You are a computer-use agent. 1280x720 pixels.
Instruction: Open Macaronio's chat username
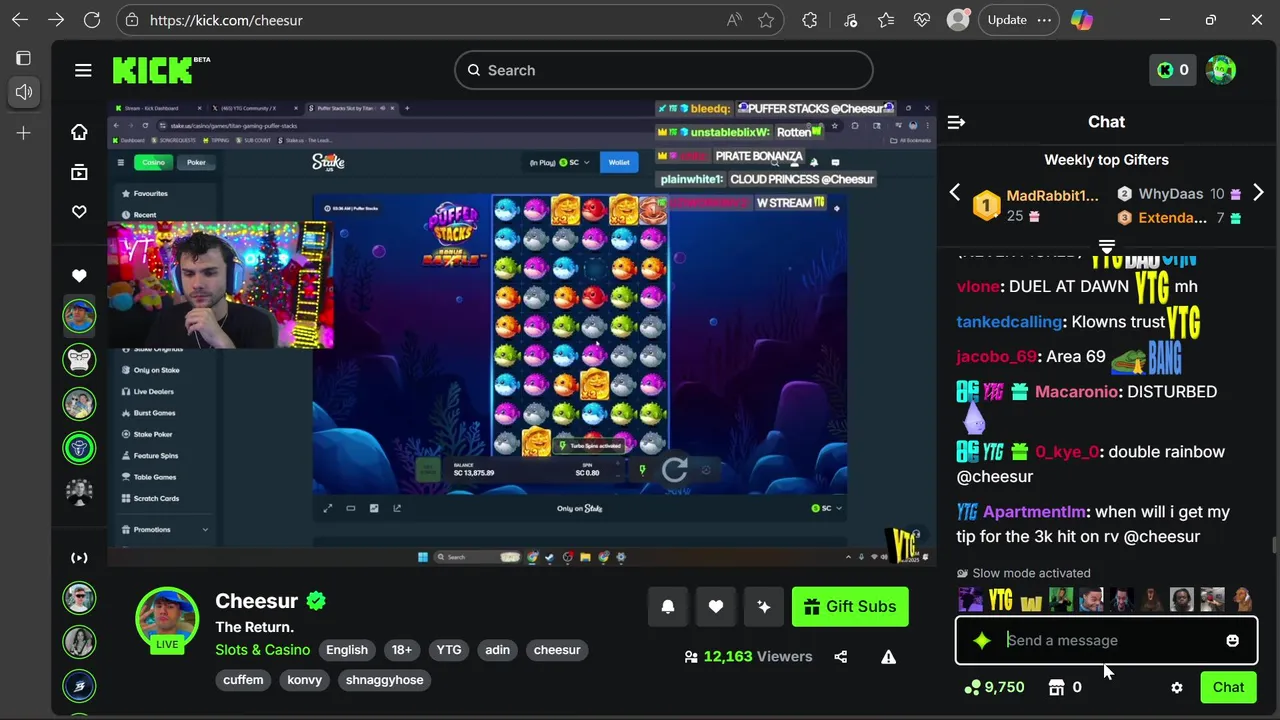point(1076,392)
